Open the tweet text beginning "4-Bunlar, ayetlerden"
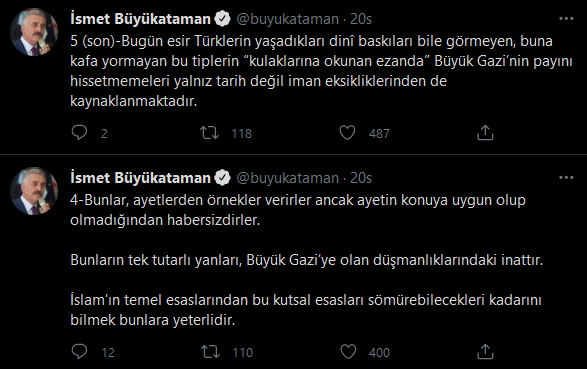587x369 pixels. tap(306, 260)
